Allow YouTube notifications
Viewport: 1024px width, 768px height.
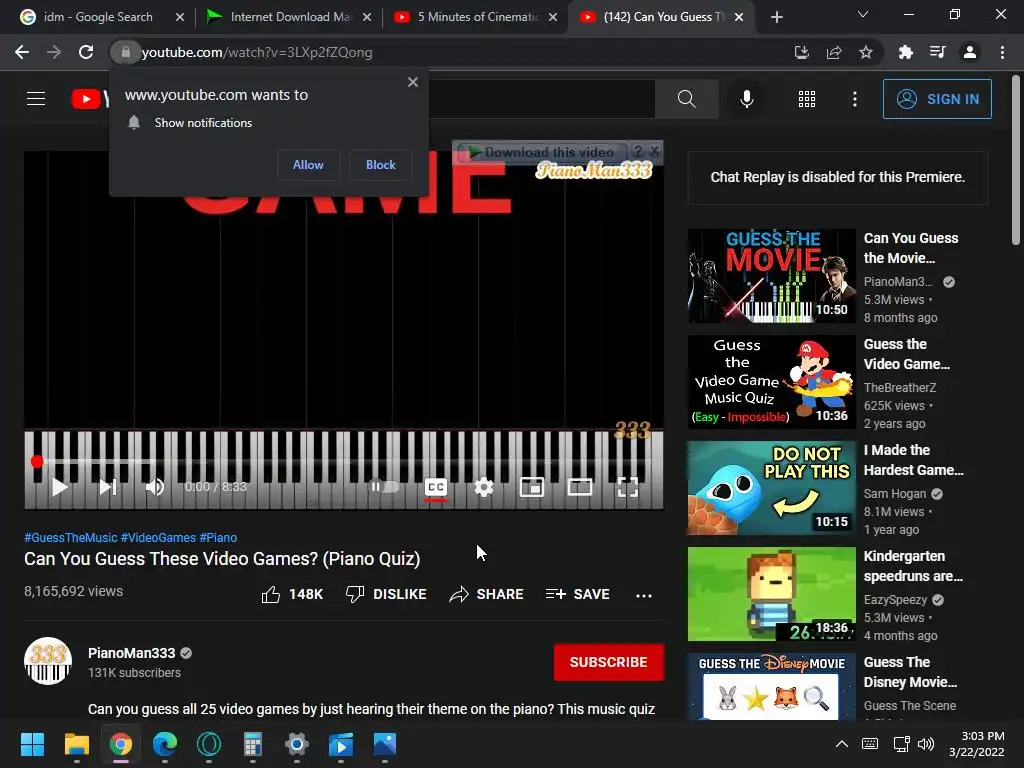[x=308, y=165]
